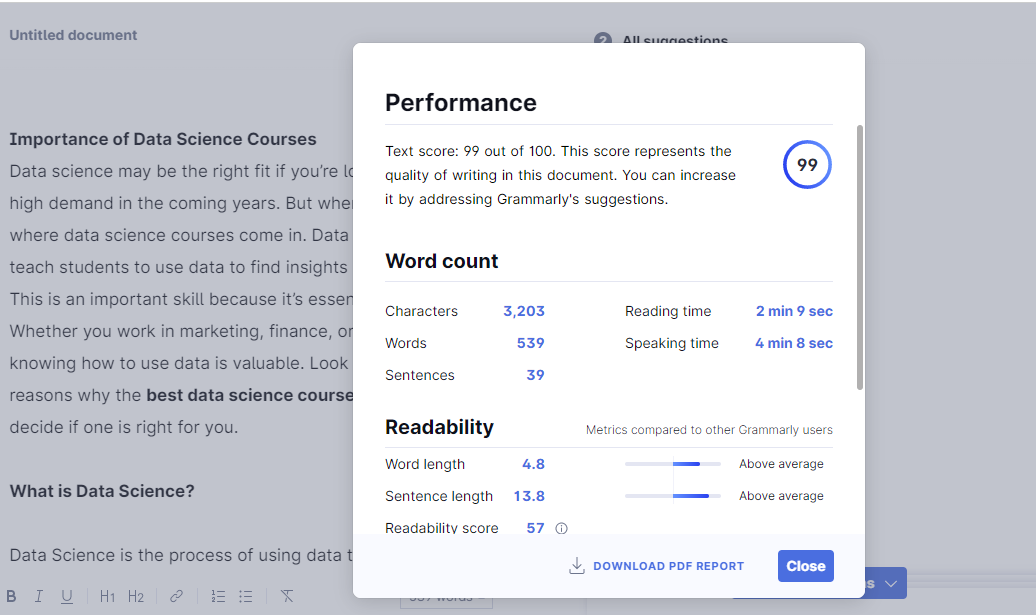Close the Performance dialog
This screenshot has height=615, width=1036.
pos(805,566)
